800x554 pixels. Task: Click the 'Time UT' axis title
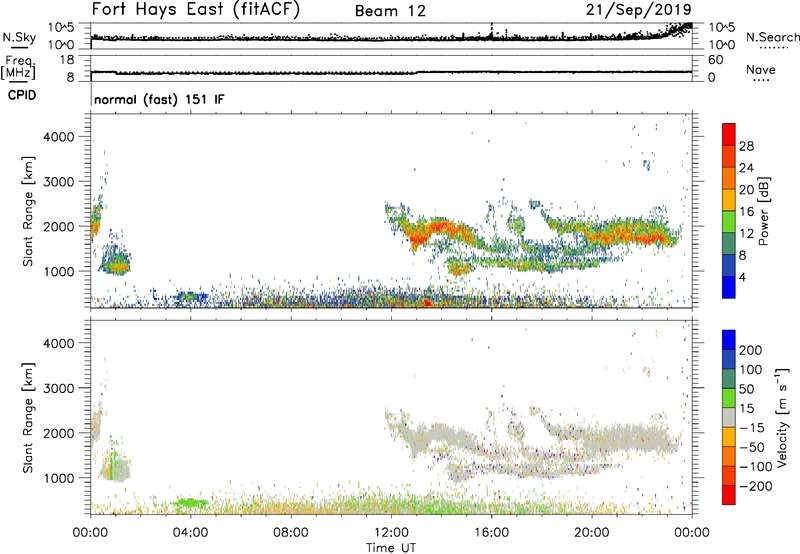coord(391,547)
